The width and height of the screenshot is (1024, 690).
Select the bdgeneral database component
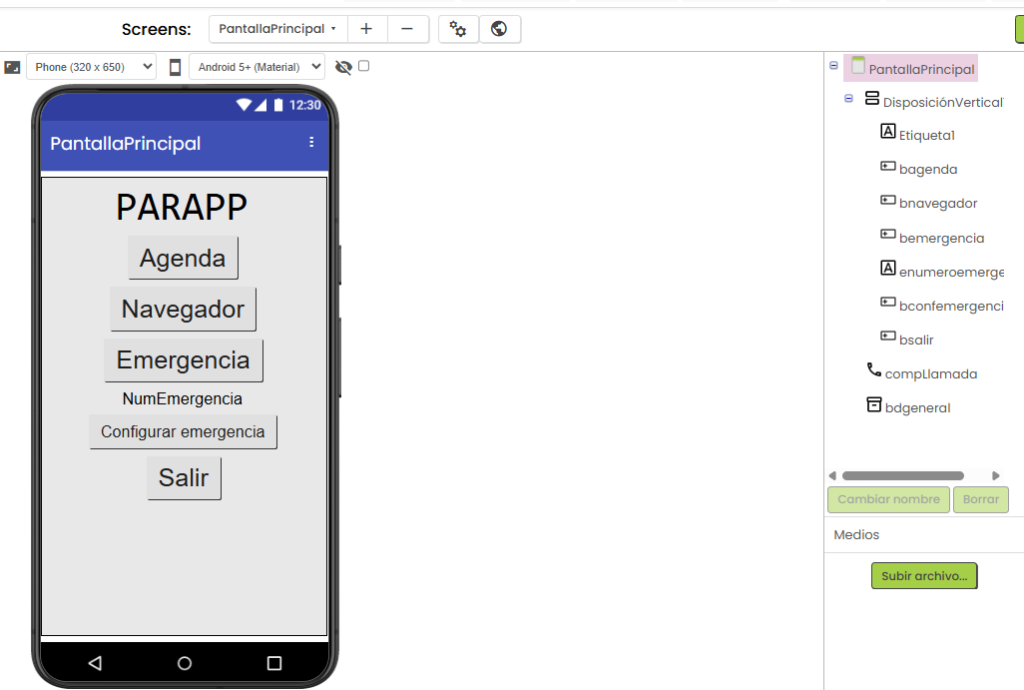click(917, 408)
